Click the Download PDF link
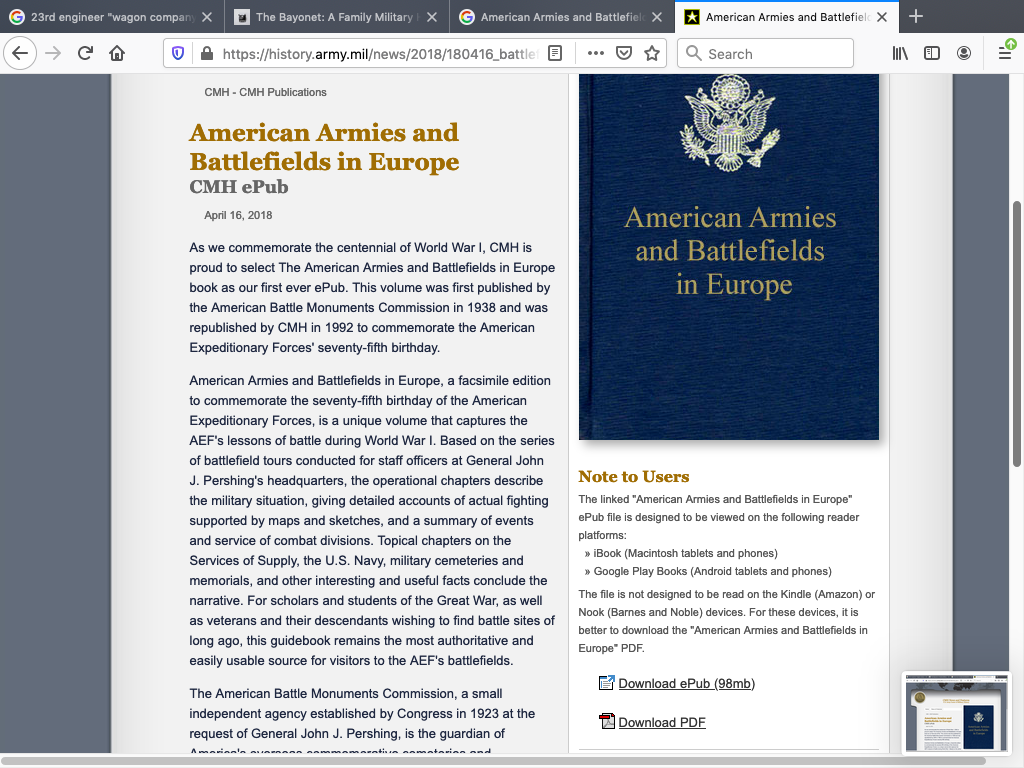Image resolution: width=1024 pixels, height=768 pixels. pos(662,723)
